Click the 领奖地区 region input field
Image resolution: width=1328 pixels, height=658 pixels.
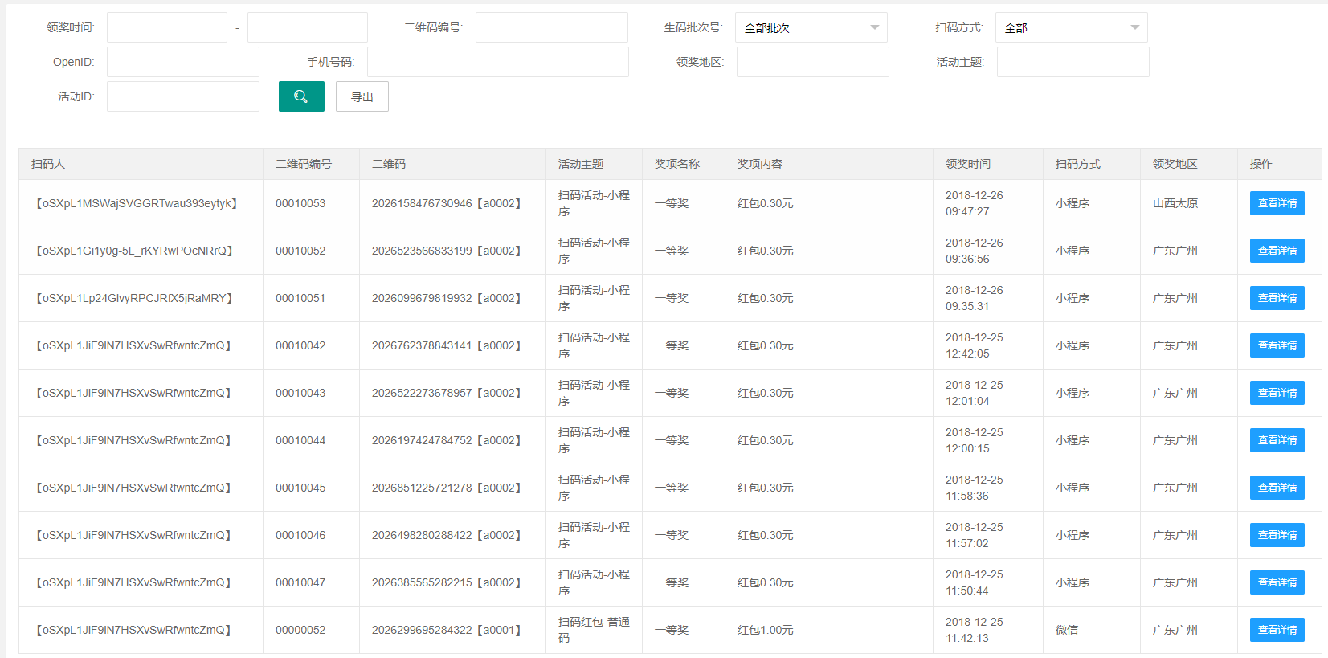pos(811,61)
